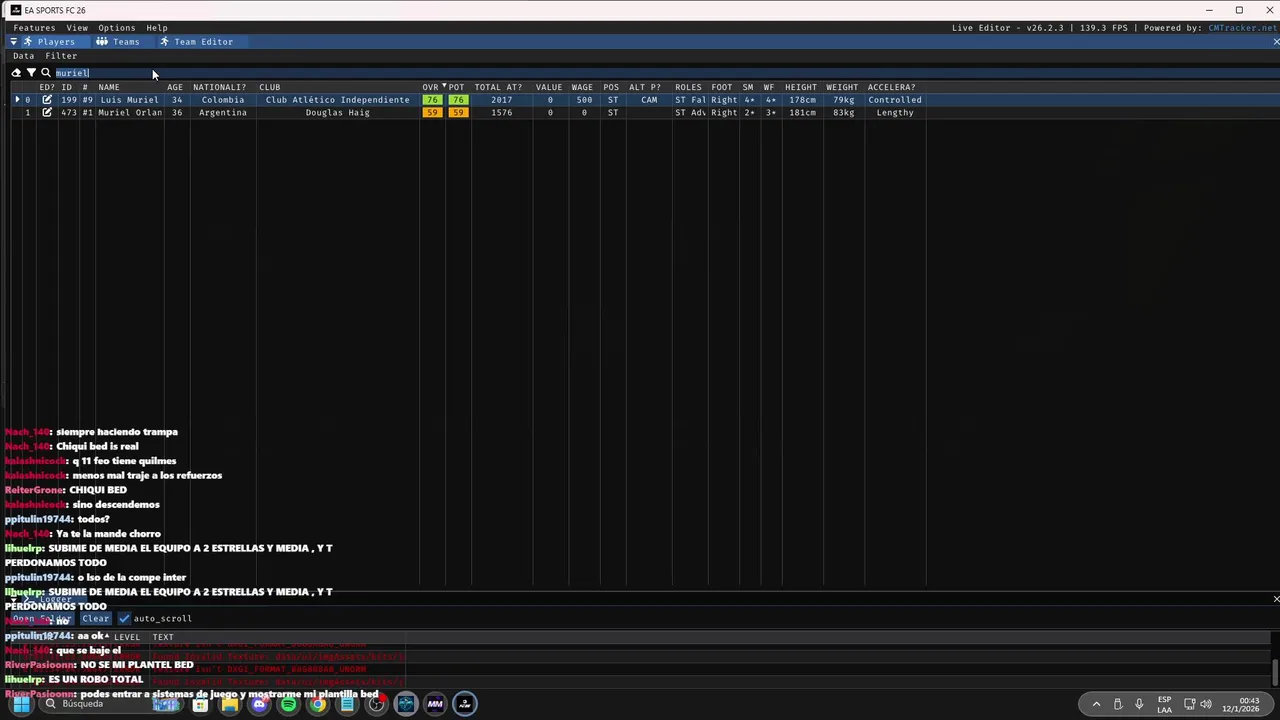
Task: Click the USB device tray icon
Action: (x=1118, y=704)
